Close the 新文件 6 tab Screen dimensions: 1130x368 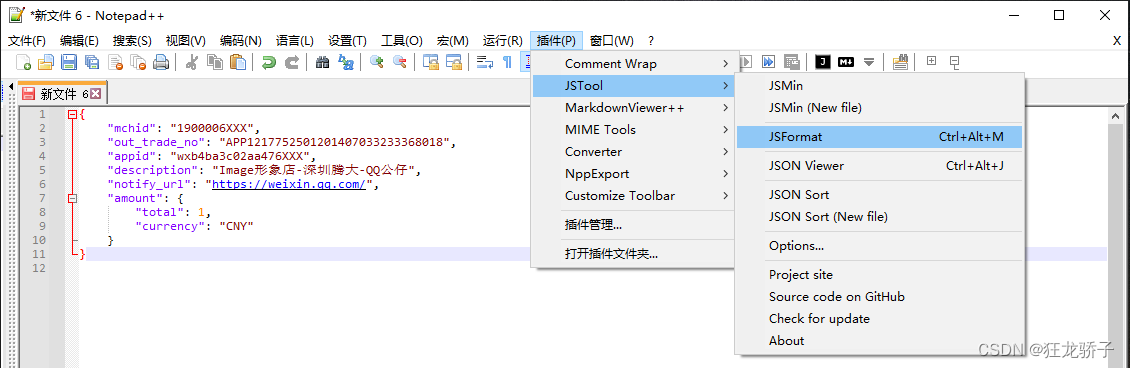point(95,94)
